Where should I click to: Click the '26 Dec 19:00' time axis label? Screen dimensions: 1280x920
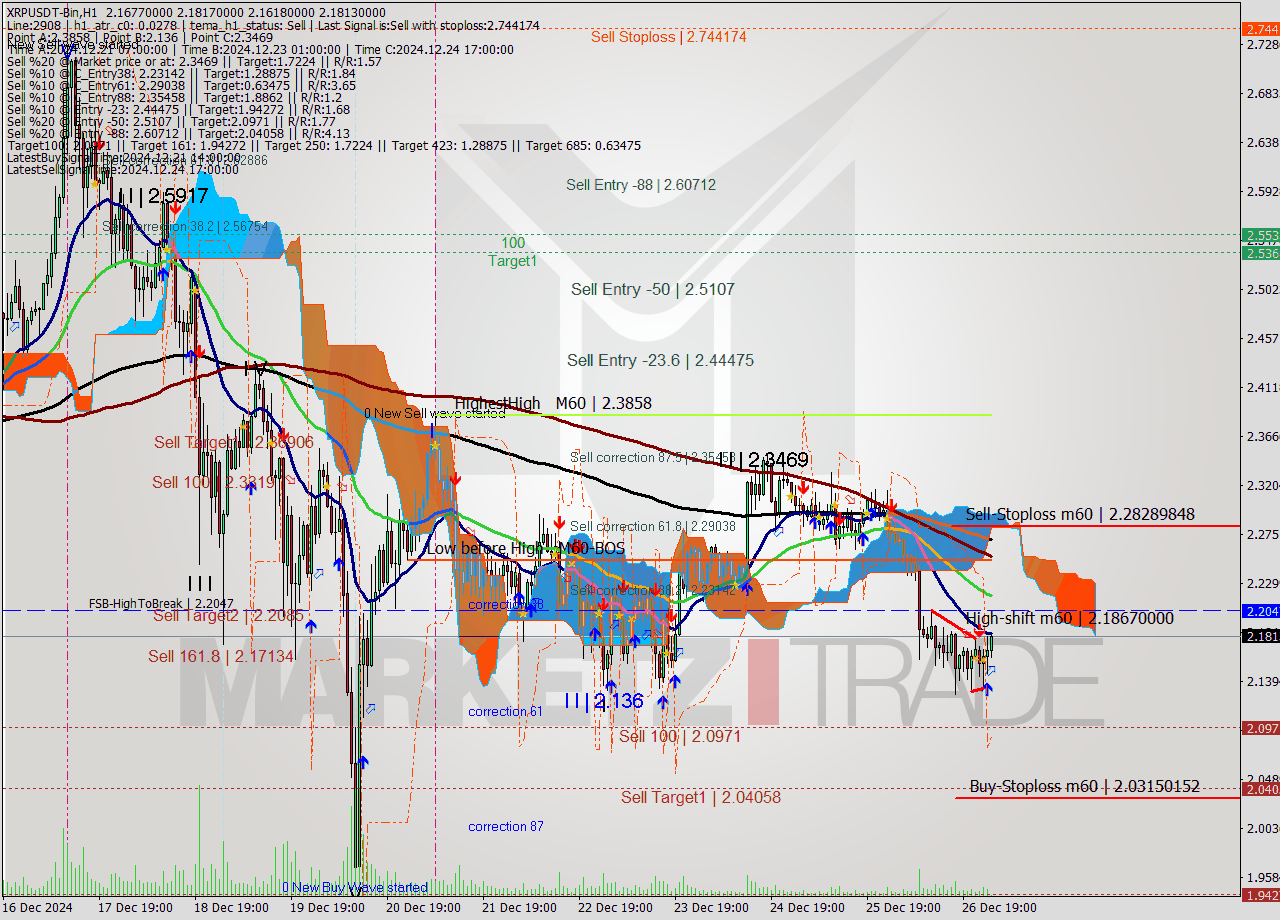point(999,908)
